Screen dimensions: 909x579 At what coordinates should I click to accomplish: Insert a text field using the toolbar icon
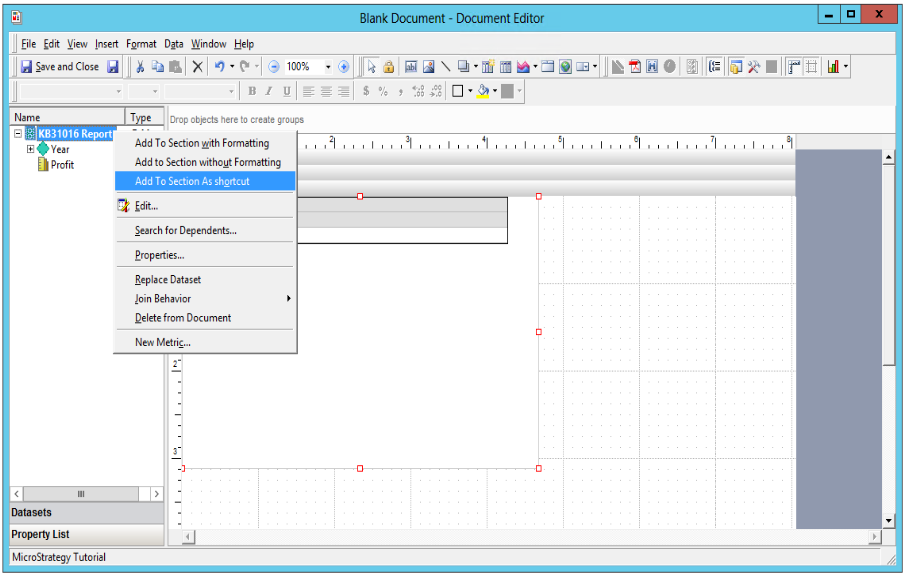coord(413,67)
